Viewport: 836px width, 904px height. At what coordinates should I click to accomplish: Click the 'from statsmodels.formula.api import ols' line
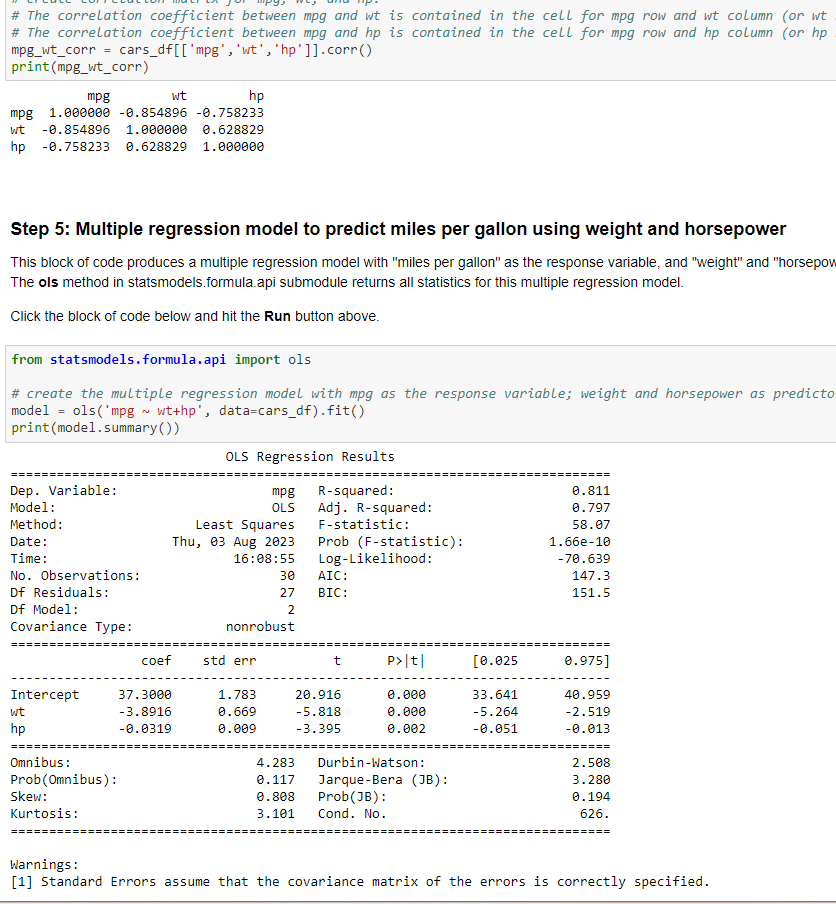[x=161, y=360]
